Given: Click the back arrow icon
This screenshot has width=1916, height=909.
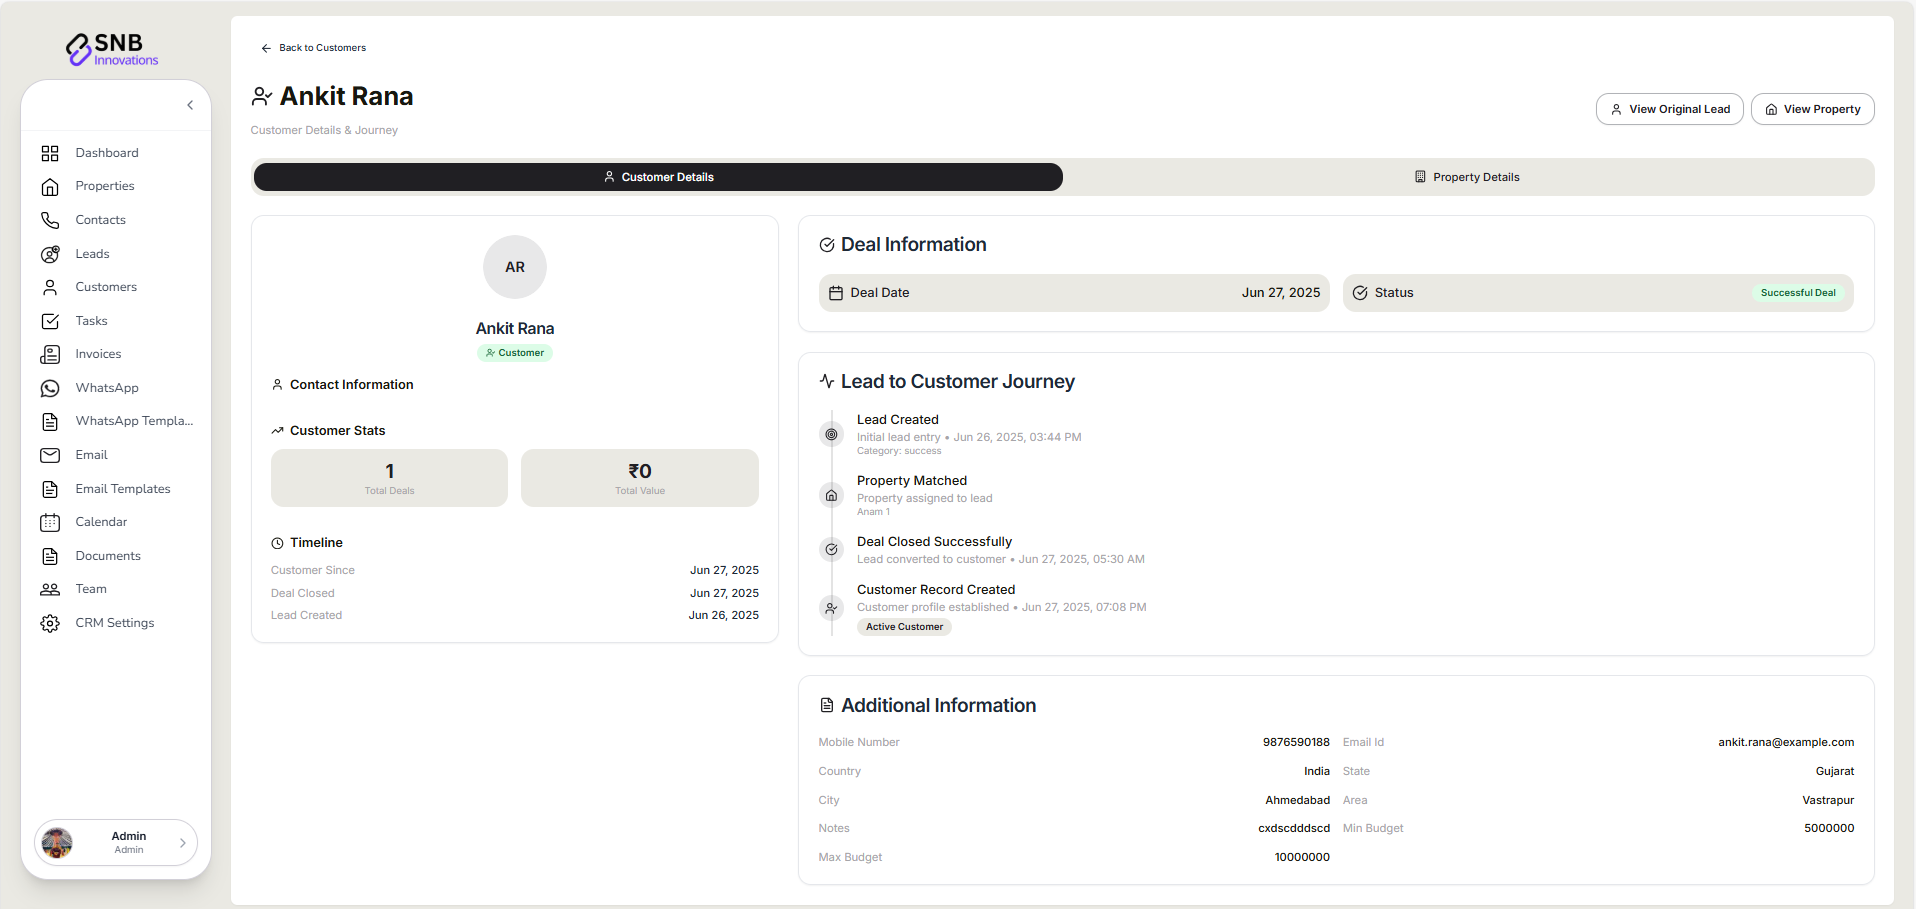Looking at the screenshot, I should coord(266,48).
